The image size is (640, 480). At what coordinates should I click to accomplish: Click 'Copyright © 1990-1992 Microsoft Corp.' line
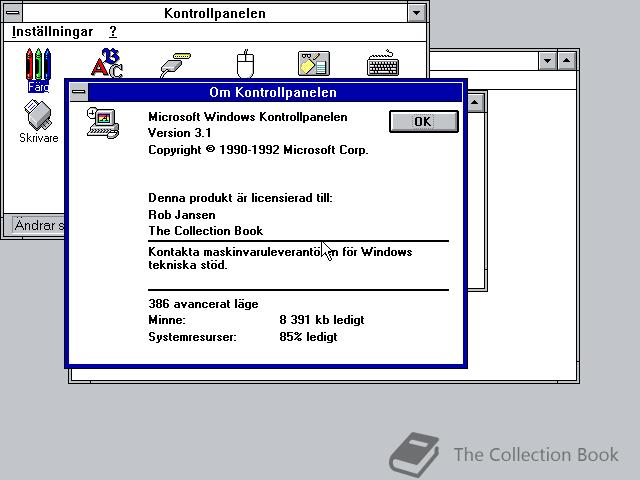coord(258,150)
